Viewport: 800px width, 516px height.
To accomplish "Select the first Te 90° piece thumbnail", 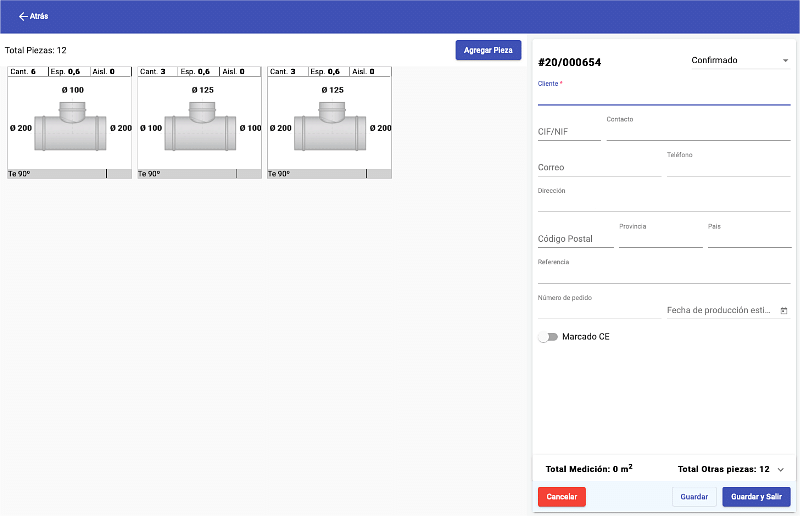I will coord(69,123).
